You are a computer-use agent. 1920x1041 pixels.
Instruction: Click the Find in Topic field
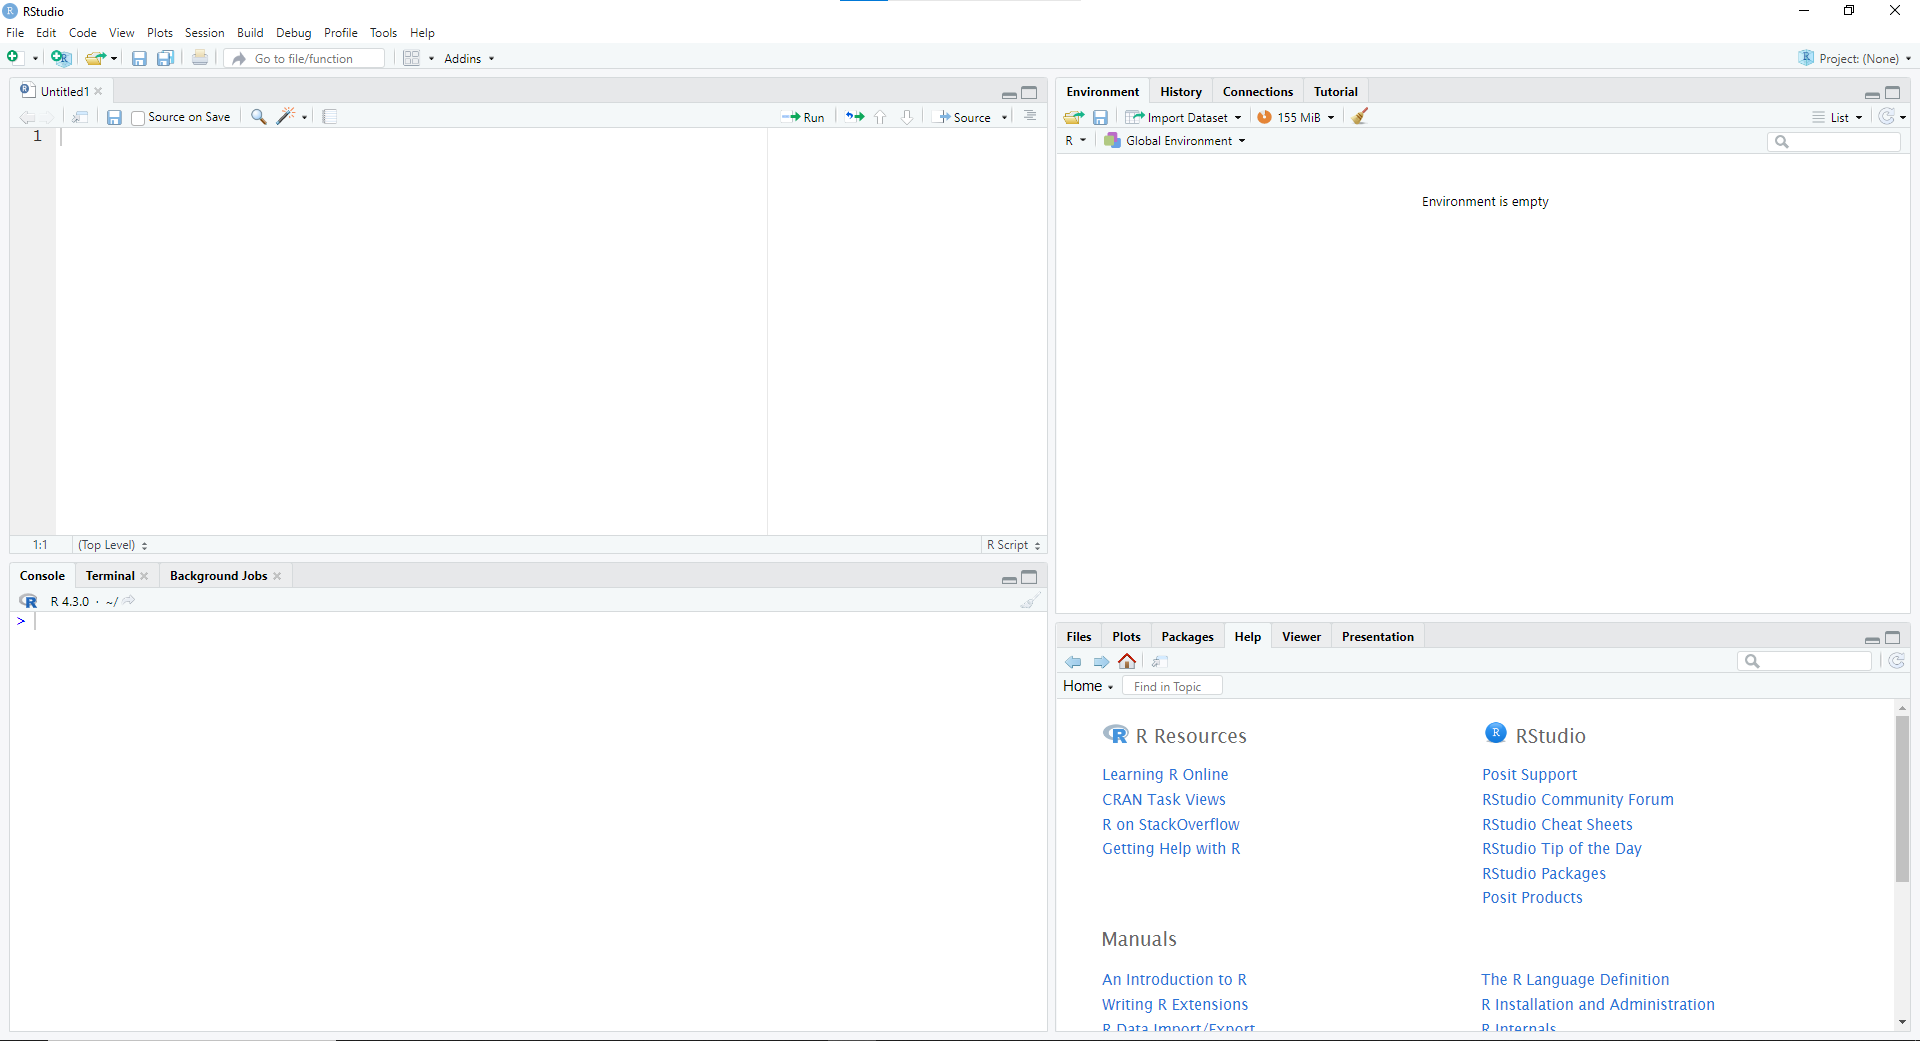pyautogui.click(x=1172, y=686)
